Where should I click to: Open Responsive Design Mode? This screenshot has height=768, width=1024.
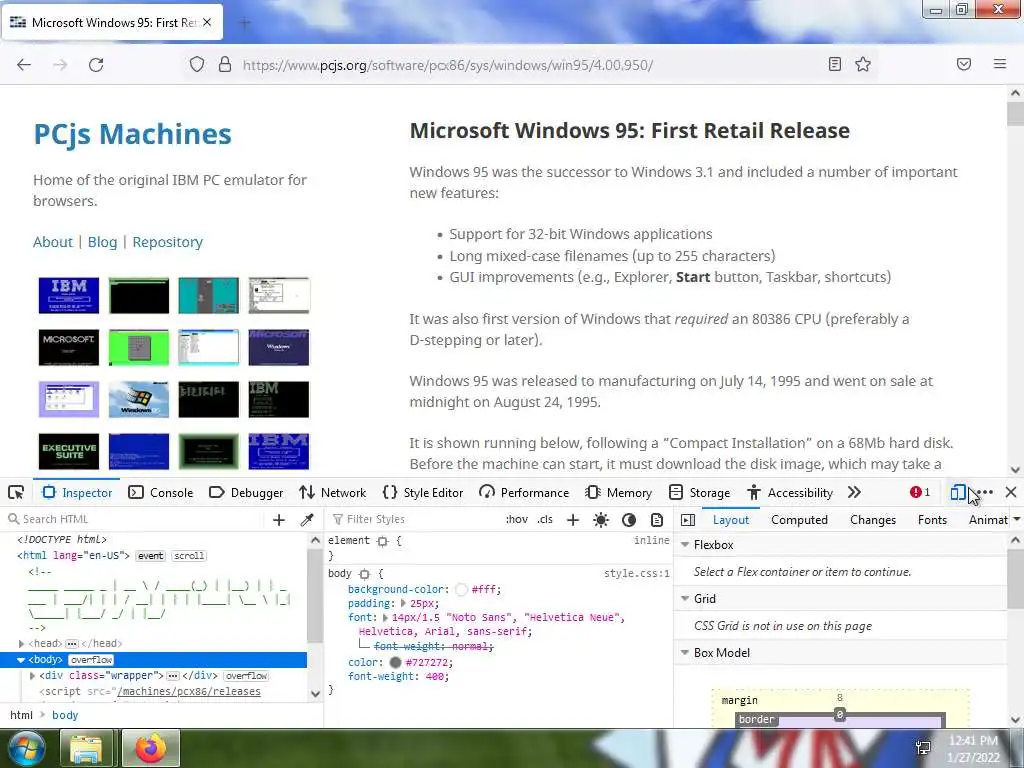click(x=957, y=492)
